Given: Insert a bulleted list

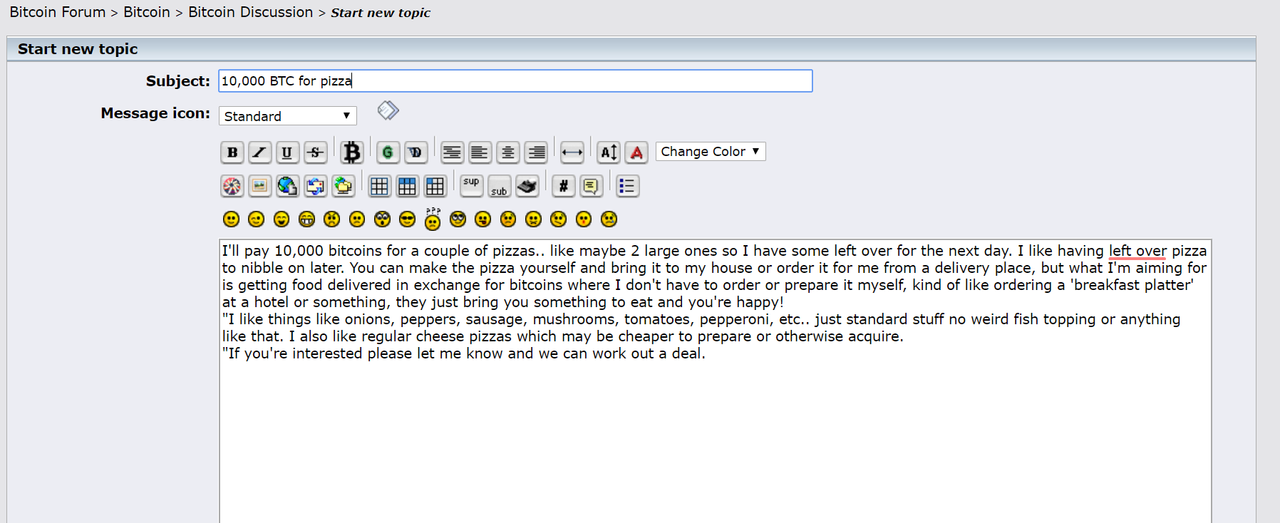Looking at the screenshot, I should tap(627, 185).
